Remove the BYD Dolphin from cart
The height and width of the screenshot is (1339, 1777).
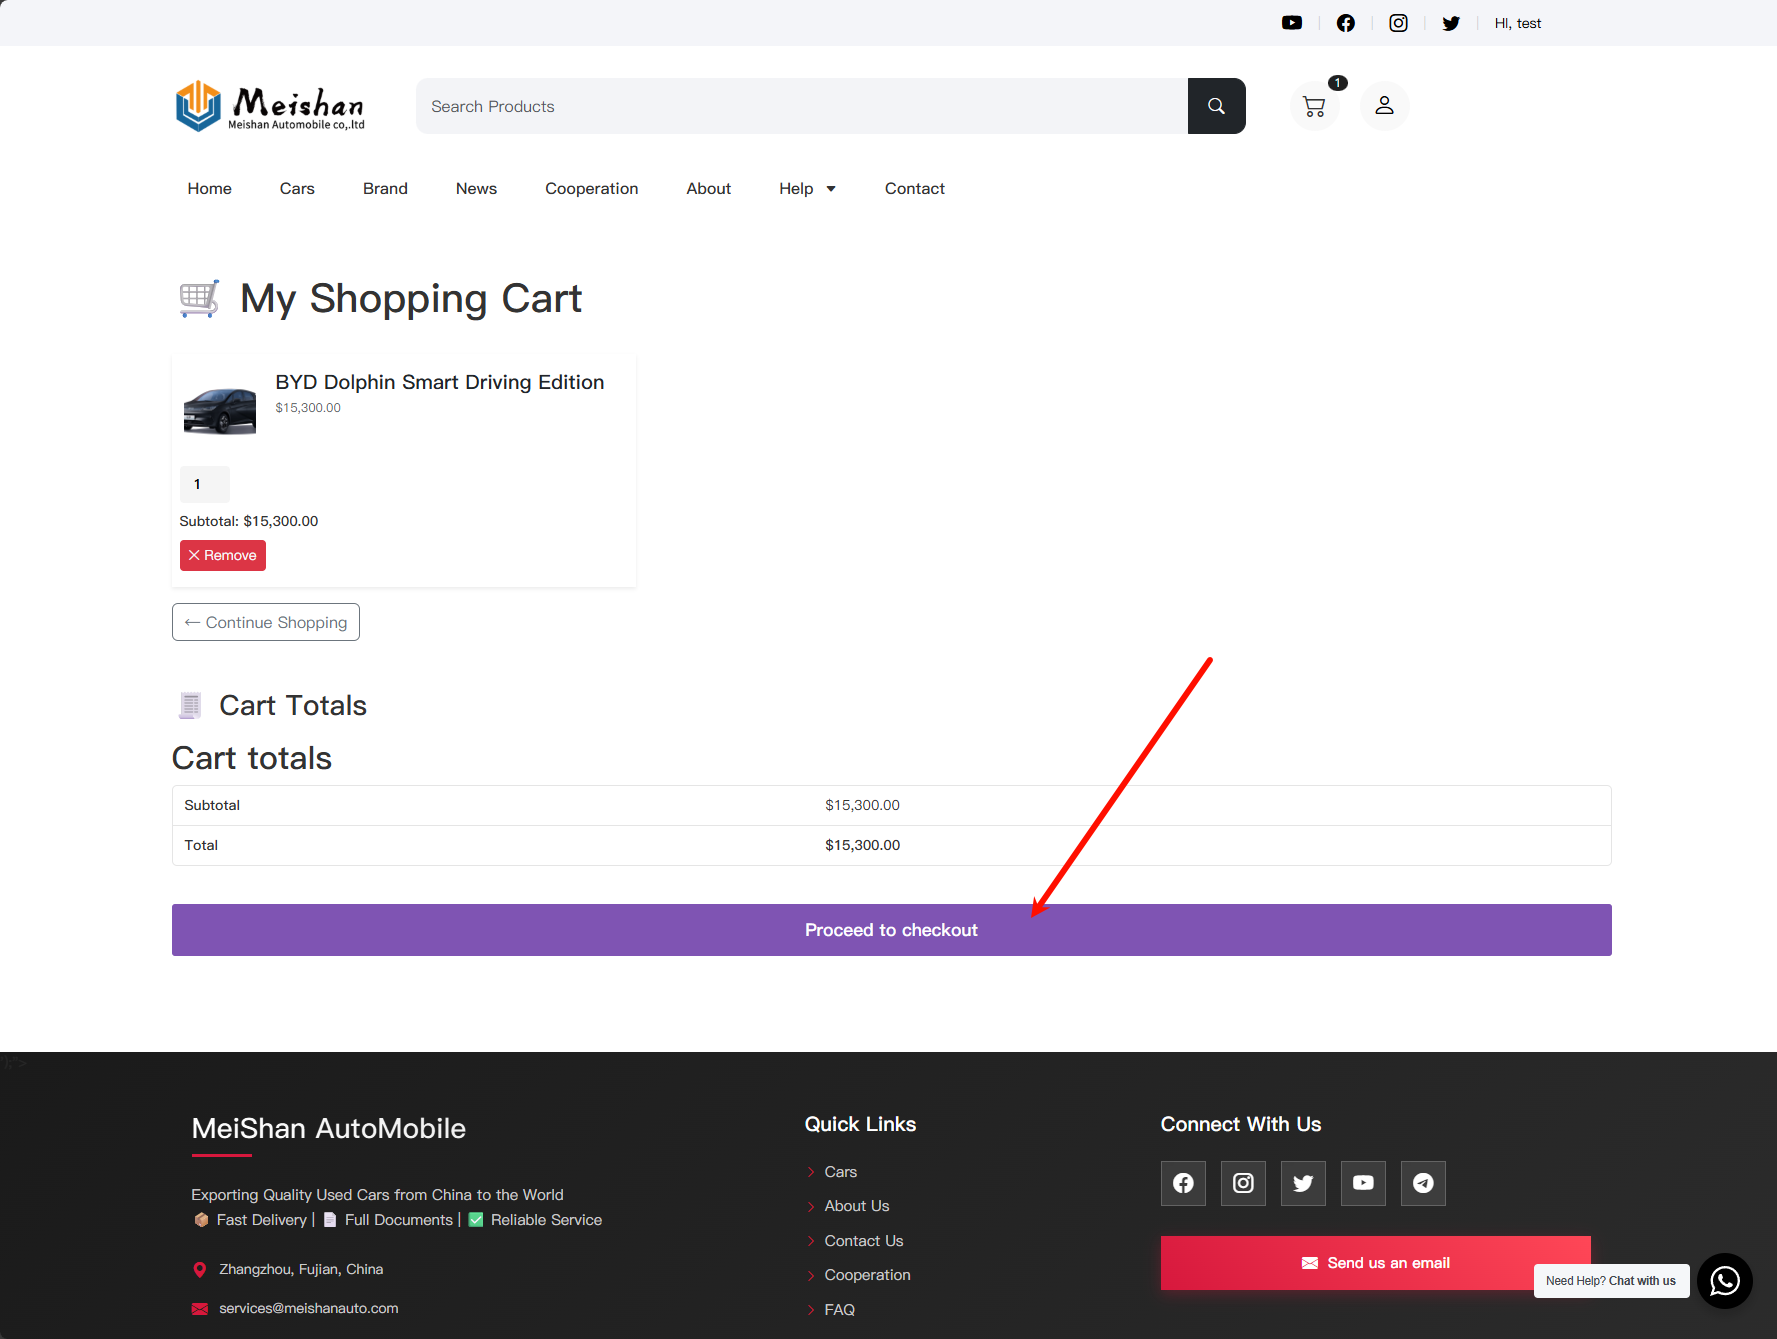point(222,555)
